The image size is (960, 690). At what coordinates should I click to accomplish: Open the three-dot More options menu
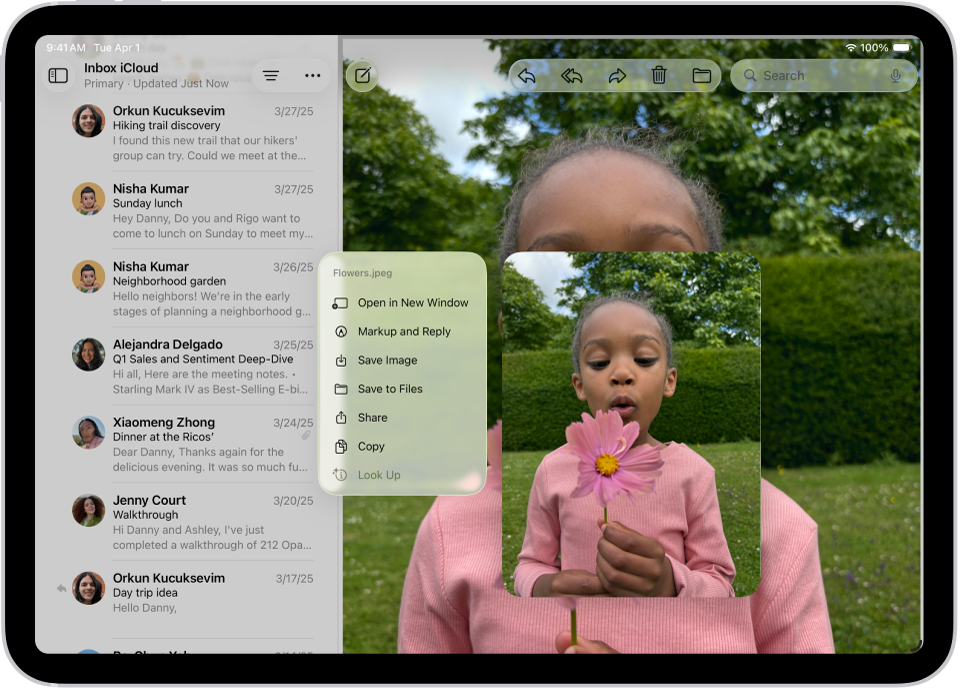(313, 76)
